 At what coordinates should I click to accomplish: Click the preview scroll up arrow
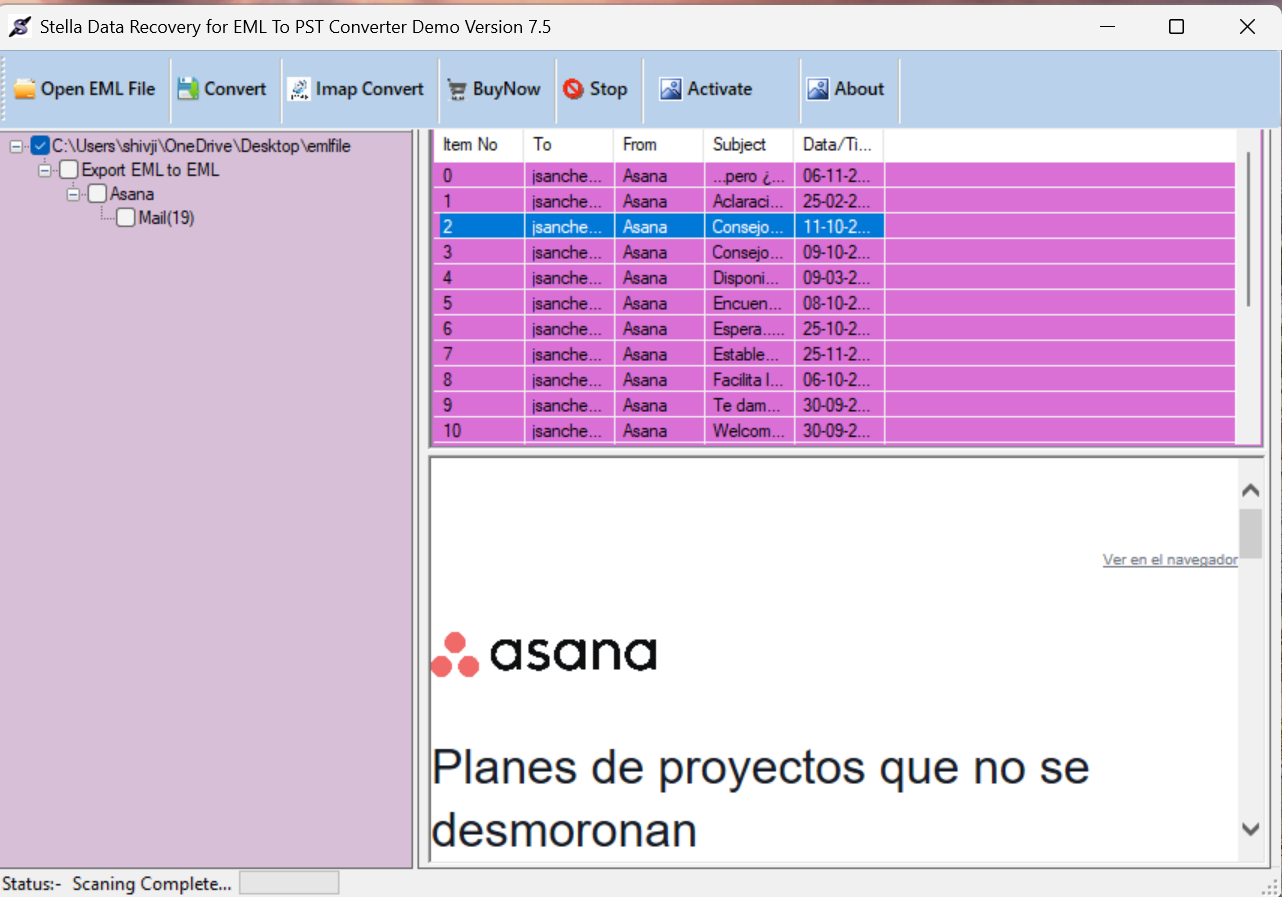(x=1250, y=490)
